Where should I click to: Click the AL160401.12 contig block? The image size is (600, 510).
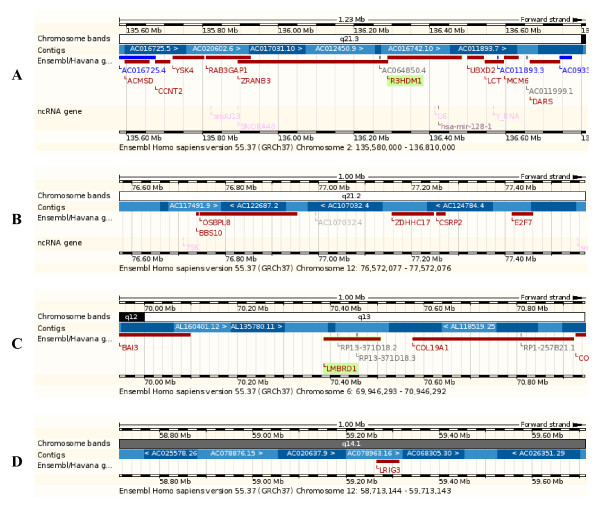pos(201,327)
